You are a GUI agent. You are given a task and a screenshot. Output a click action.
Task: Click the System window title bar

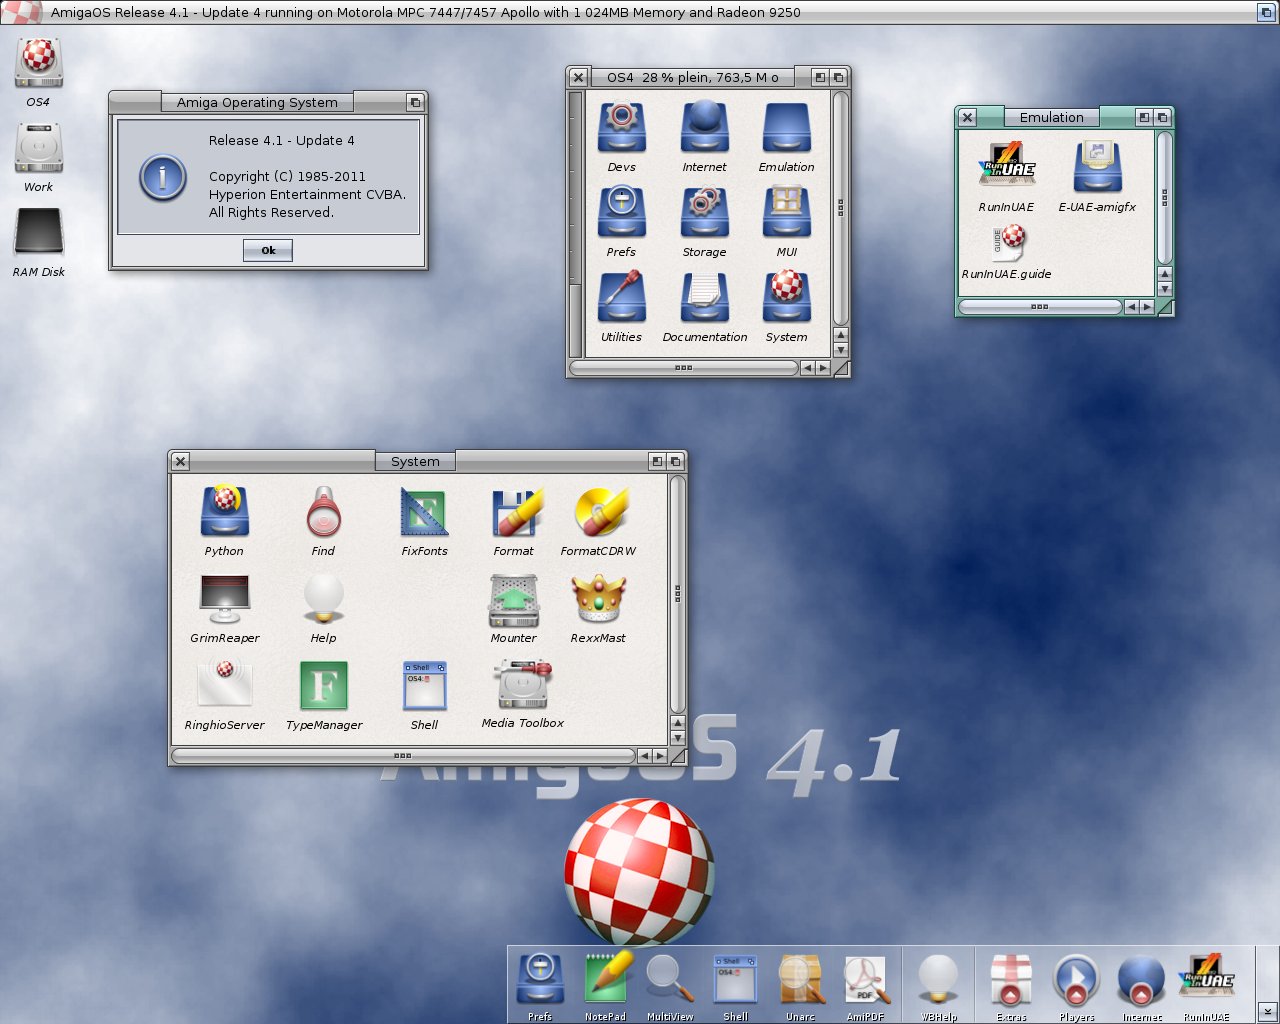click(x=416, y=461)
